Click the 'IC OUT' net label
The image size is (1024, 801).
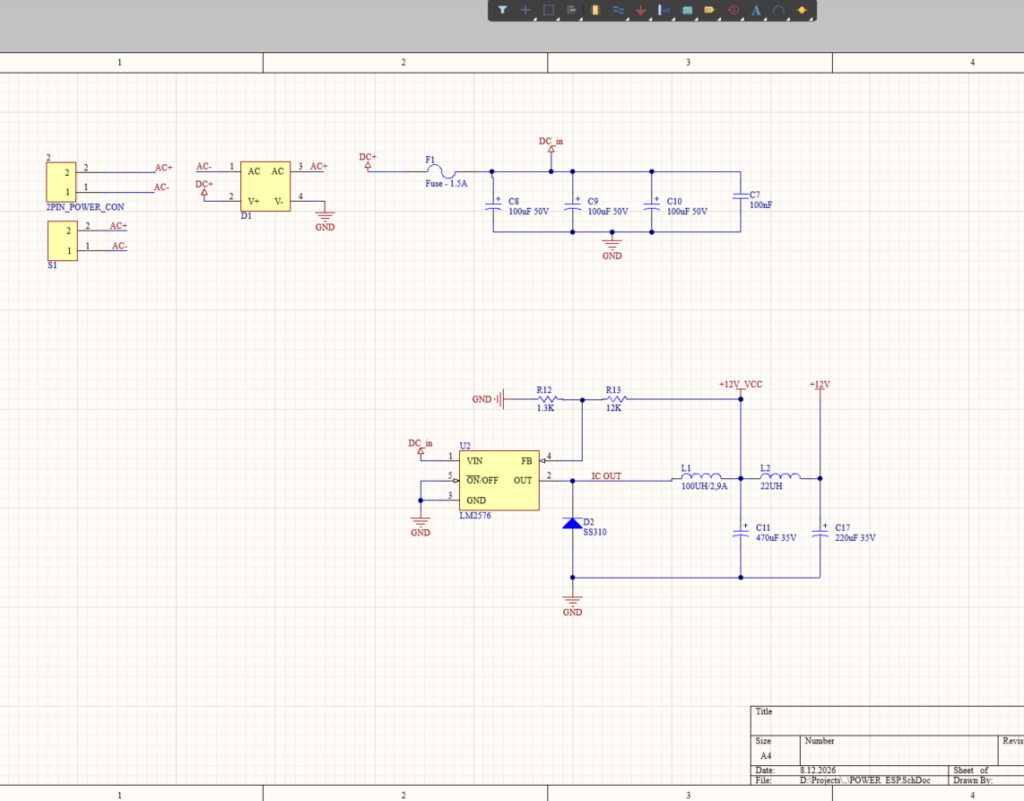(606, 476)
